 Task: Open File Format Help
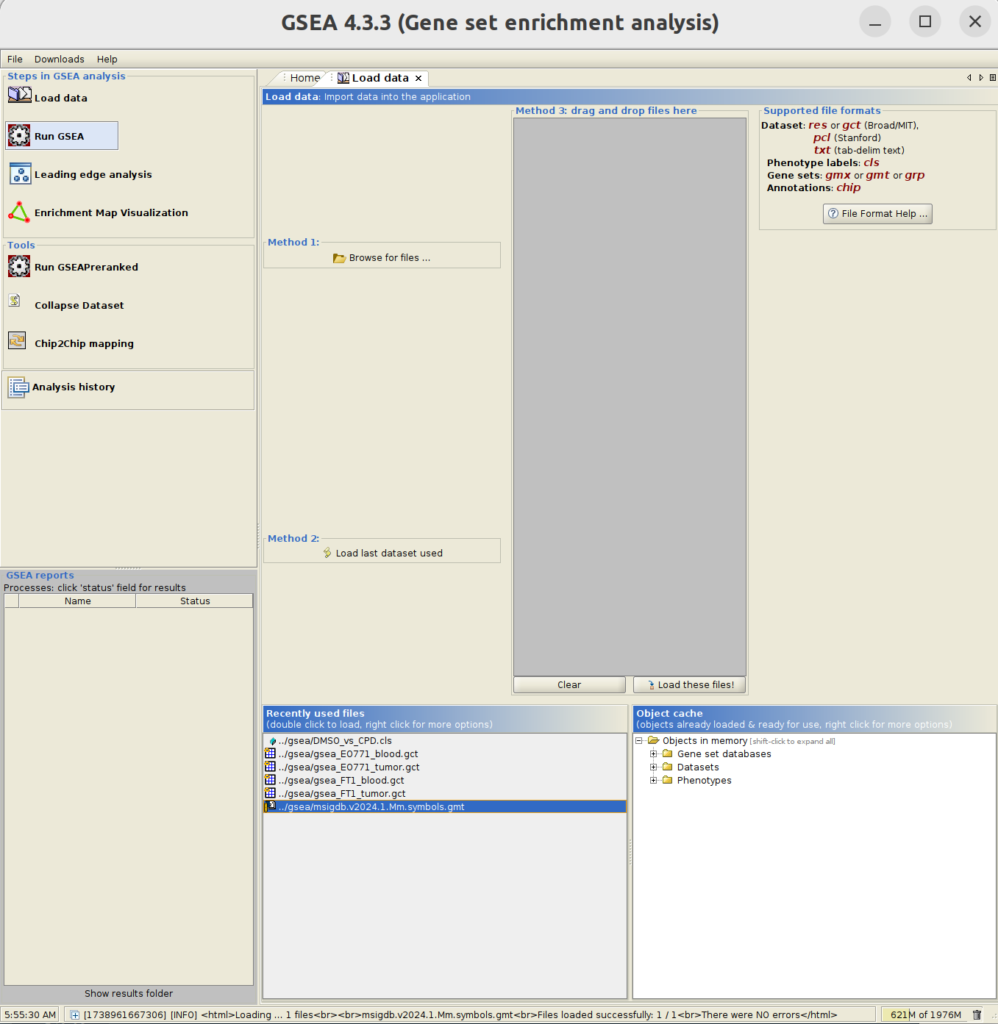click(x=877, y=214)
